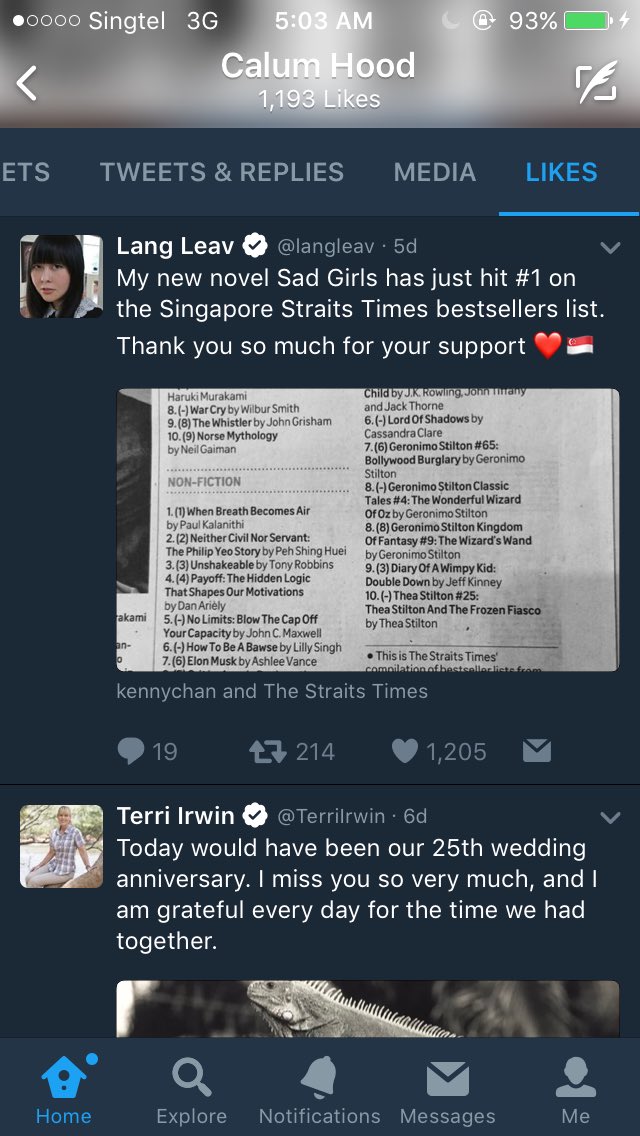This screenshot has height=1136, width=640.
Task: Open the bestsellers newspaper photo
Action: (x=367, y=530)
